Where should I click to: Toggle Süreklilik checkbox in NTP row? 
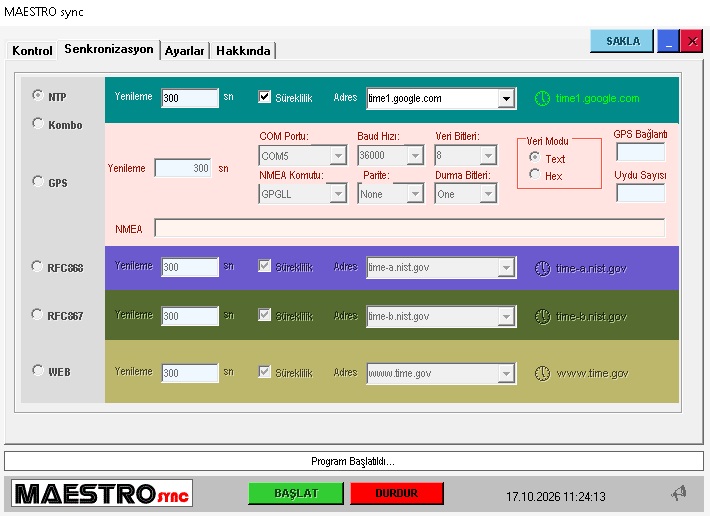click(x=264, y=96)
